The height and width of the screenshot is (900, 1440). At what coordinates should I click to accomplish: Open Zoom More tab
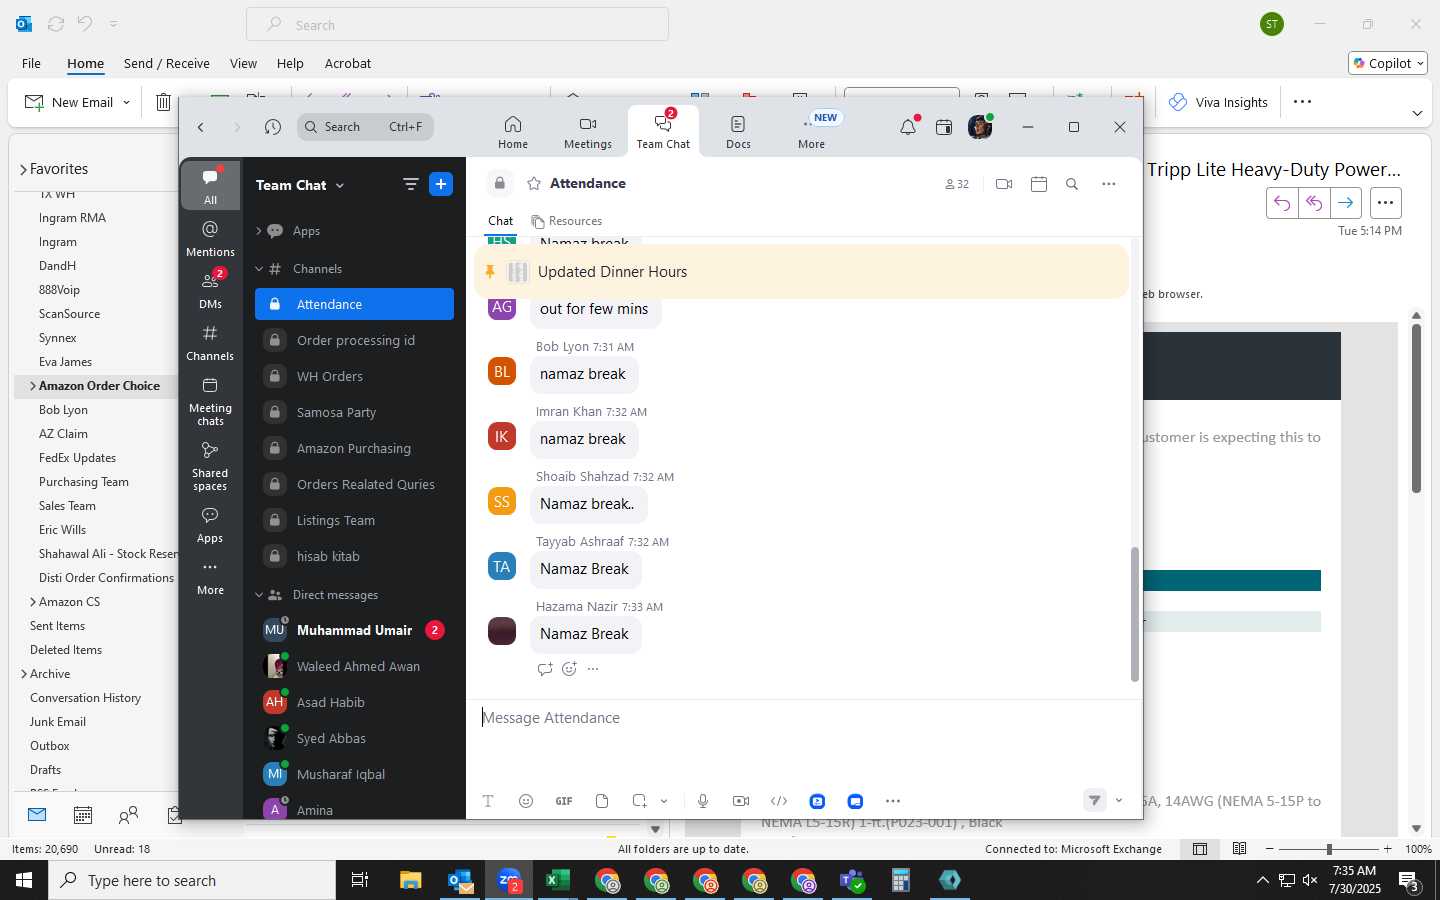click(812, 132)
